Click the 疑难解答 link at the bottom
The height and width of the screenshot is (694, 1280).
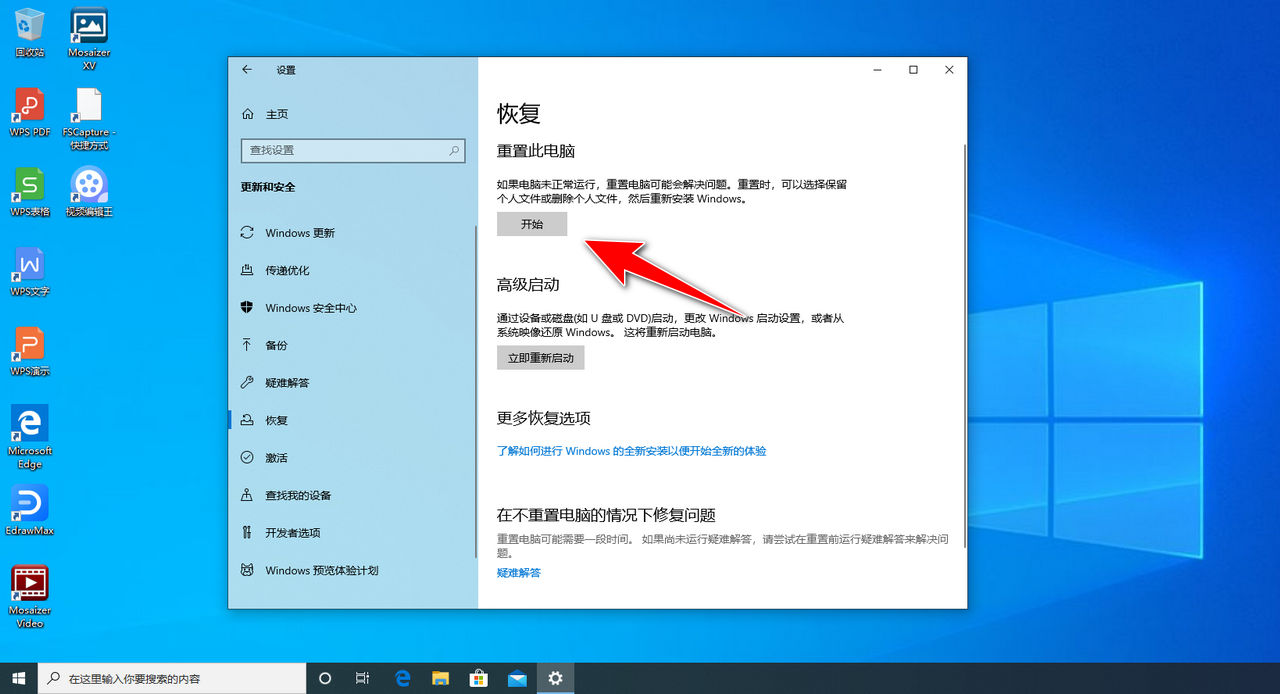519,573
